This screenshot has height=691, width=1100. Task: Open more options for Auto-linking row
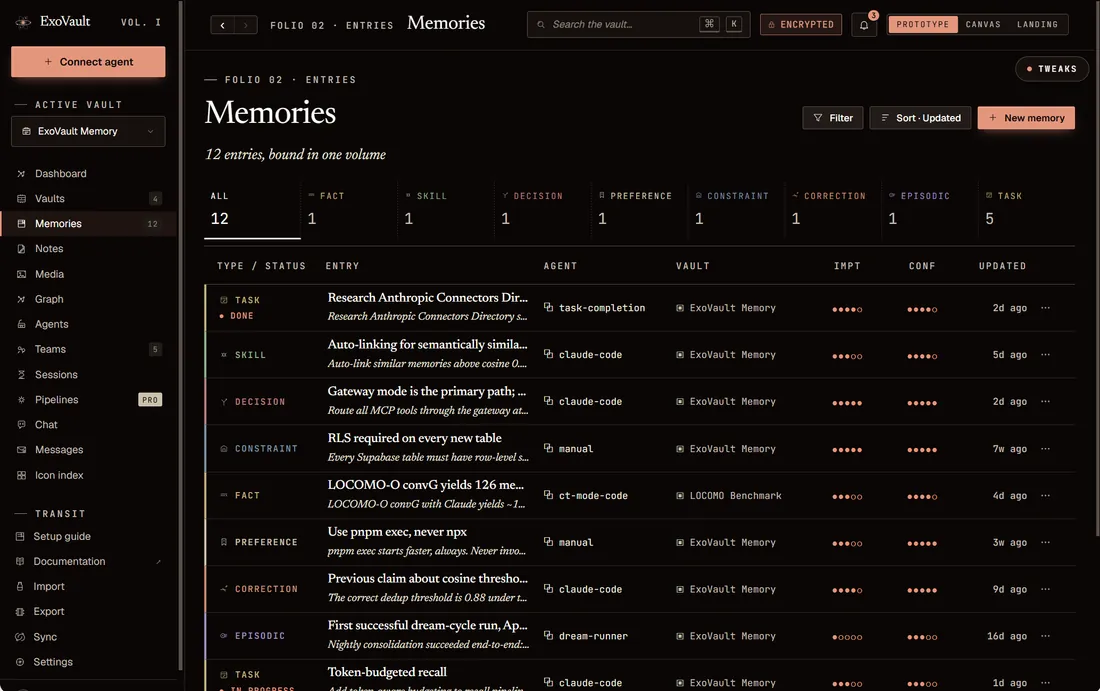coord(1045,355)
